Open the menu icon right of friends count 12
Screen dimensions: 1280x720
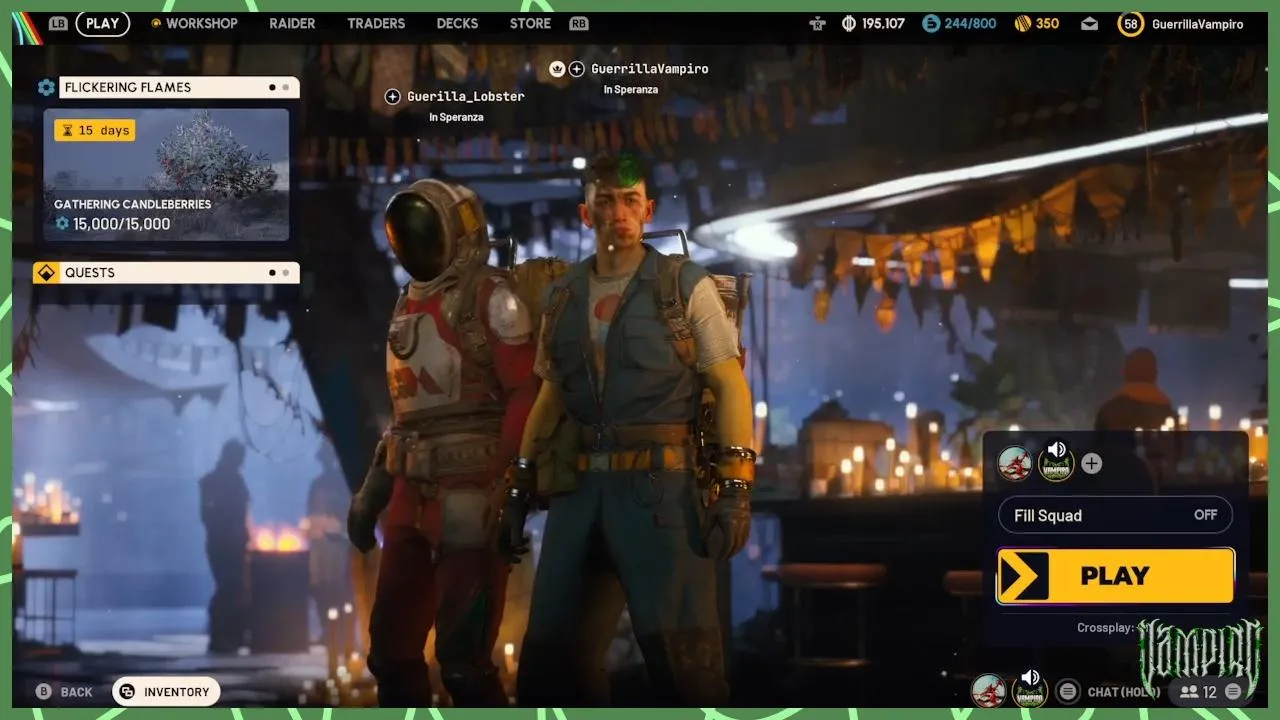pos(1233,691)
